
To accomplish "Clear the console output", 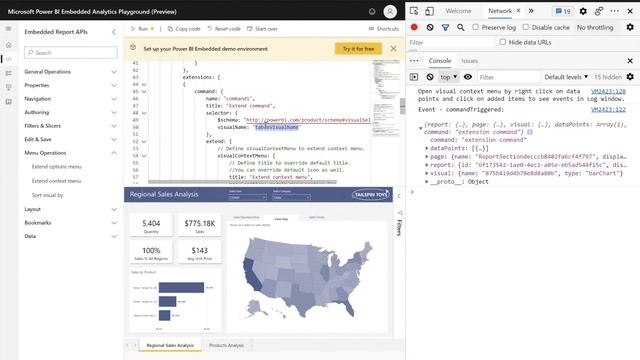I will tap(430, 77).
